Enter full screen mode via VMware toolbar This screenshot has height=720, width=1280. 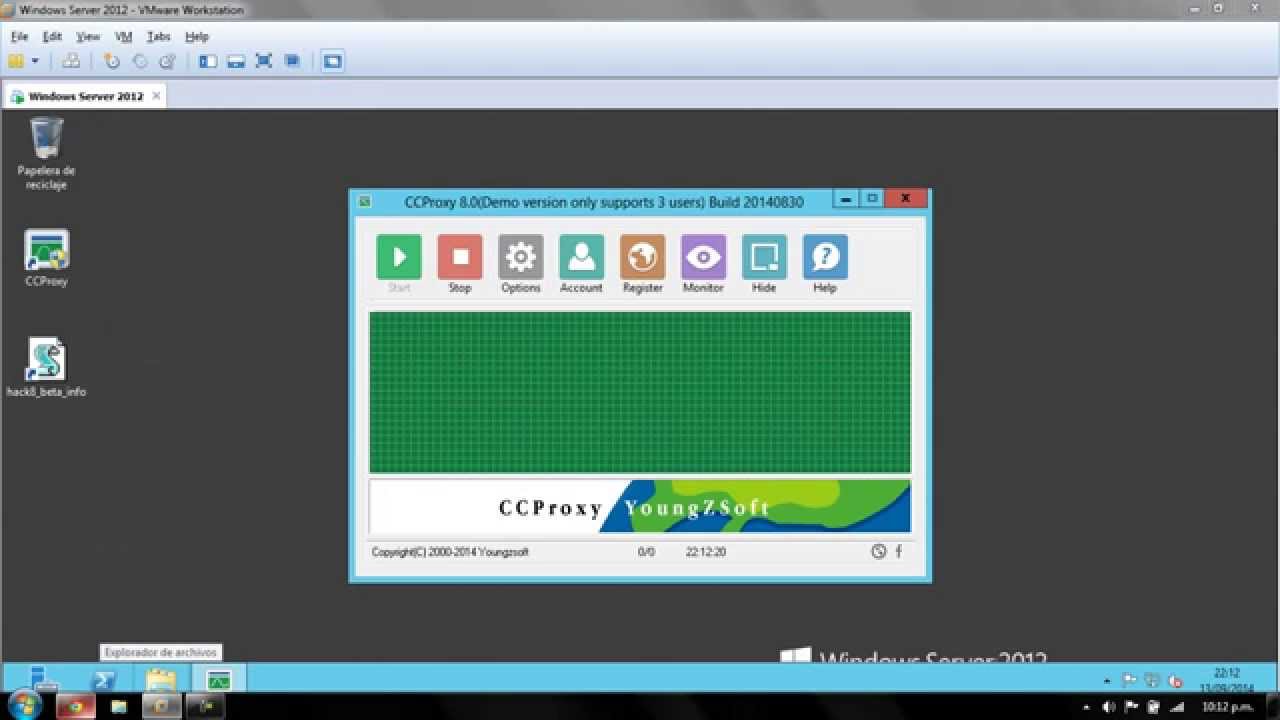click(x=264, y=61)
